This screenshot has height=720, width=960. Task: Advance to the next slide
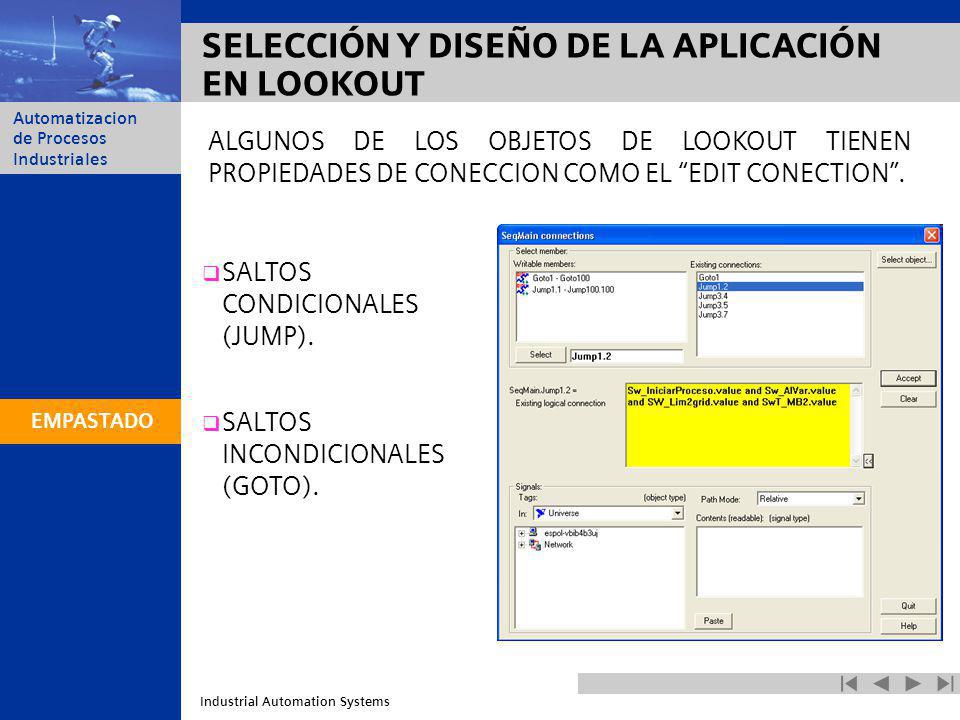(x=913, y=683)
